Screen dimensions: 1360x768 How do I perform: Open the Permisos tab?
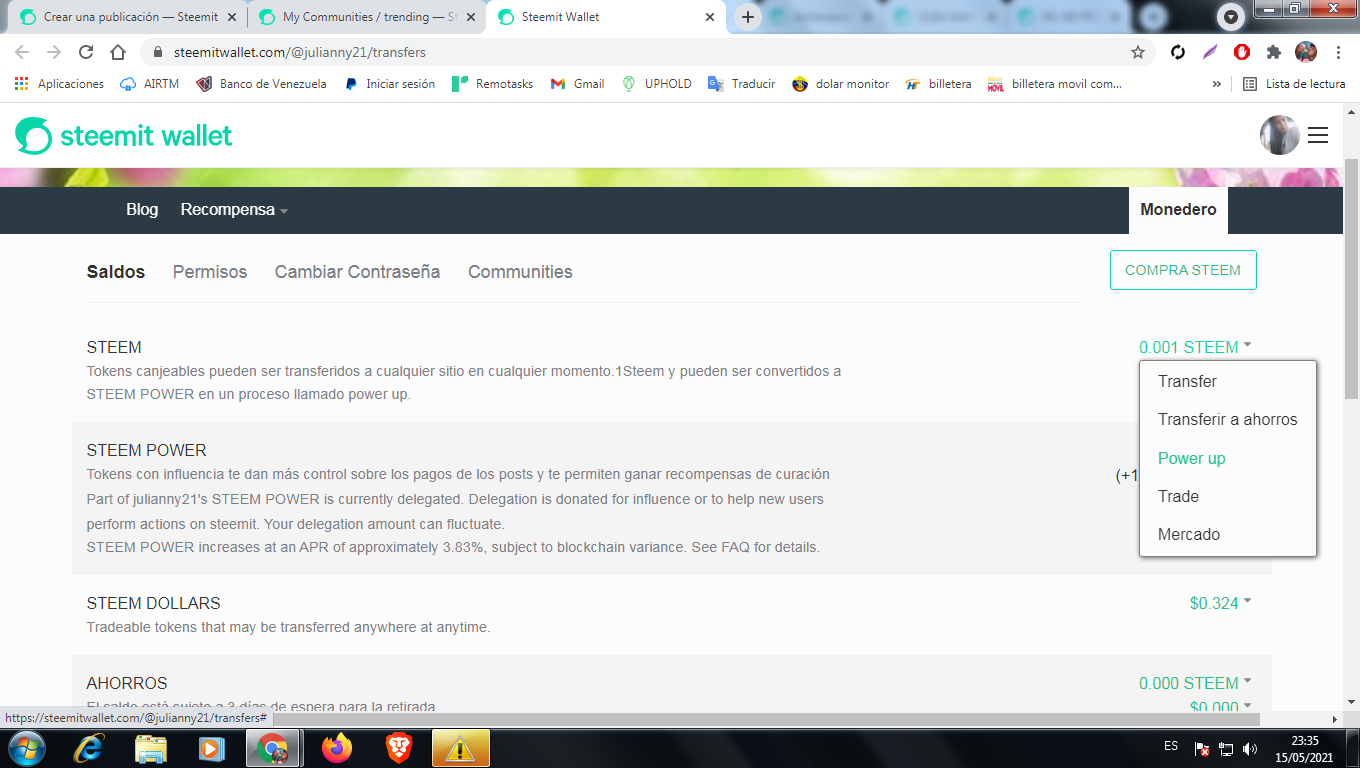[210, 272]
